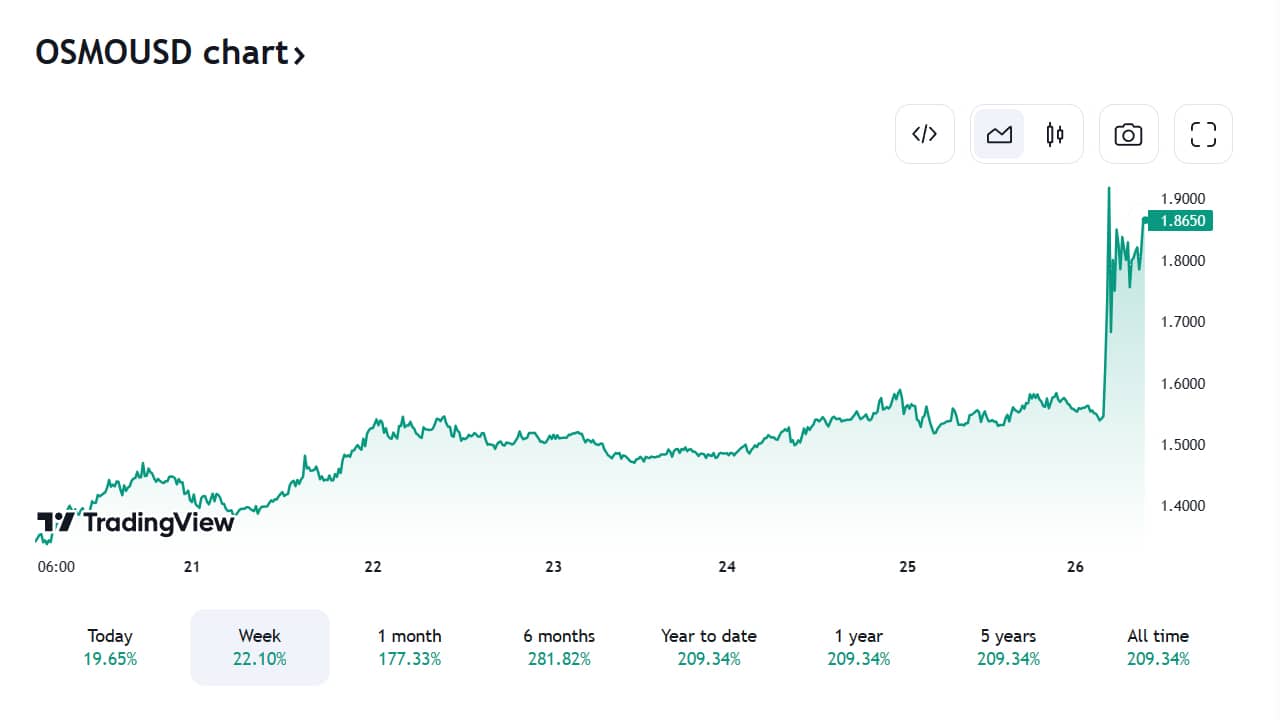Viewport: 1280px width, 720px height.
Task: Click the 1.9000 price axis label
Action: [1183, 199]
